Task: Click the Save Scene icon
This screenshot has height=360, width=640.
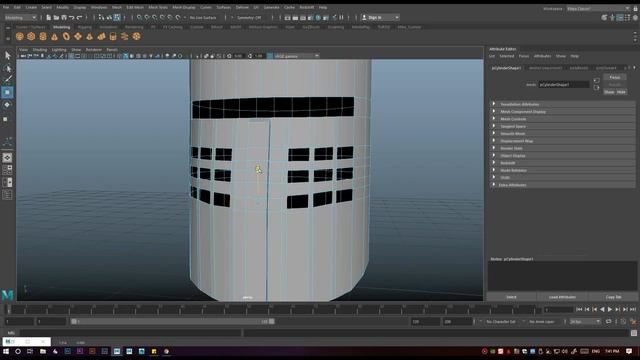Action: click(64, 18)
